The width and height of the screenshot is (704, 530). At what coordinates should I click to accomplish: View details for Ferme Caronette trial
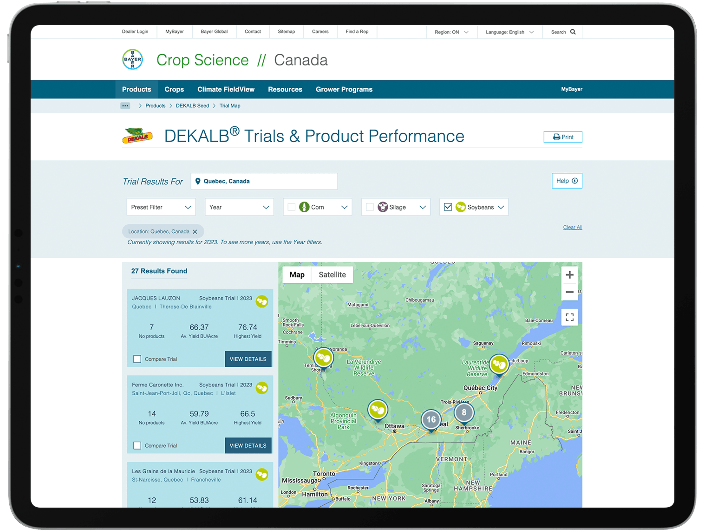click(248, 446)
